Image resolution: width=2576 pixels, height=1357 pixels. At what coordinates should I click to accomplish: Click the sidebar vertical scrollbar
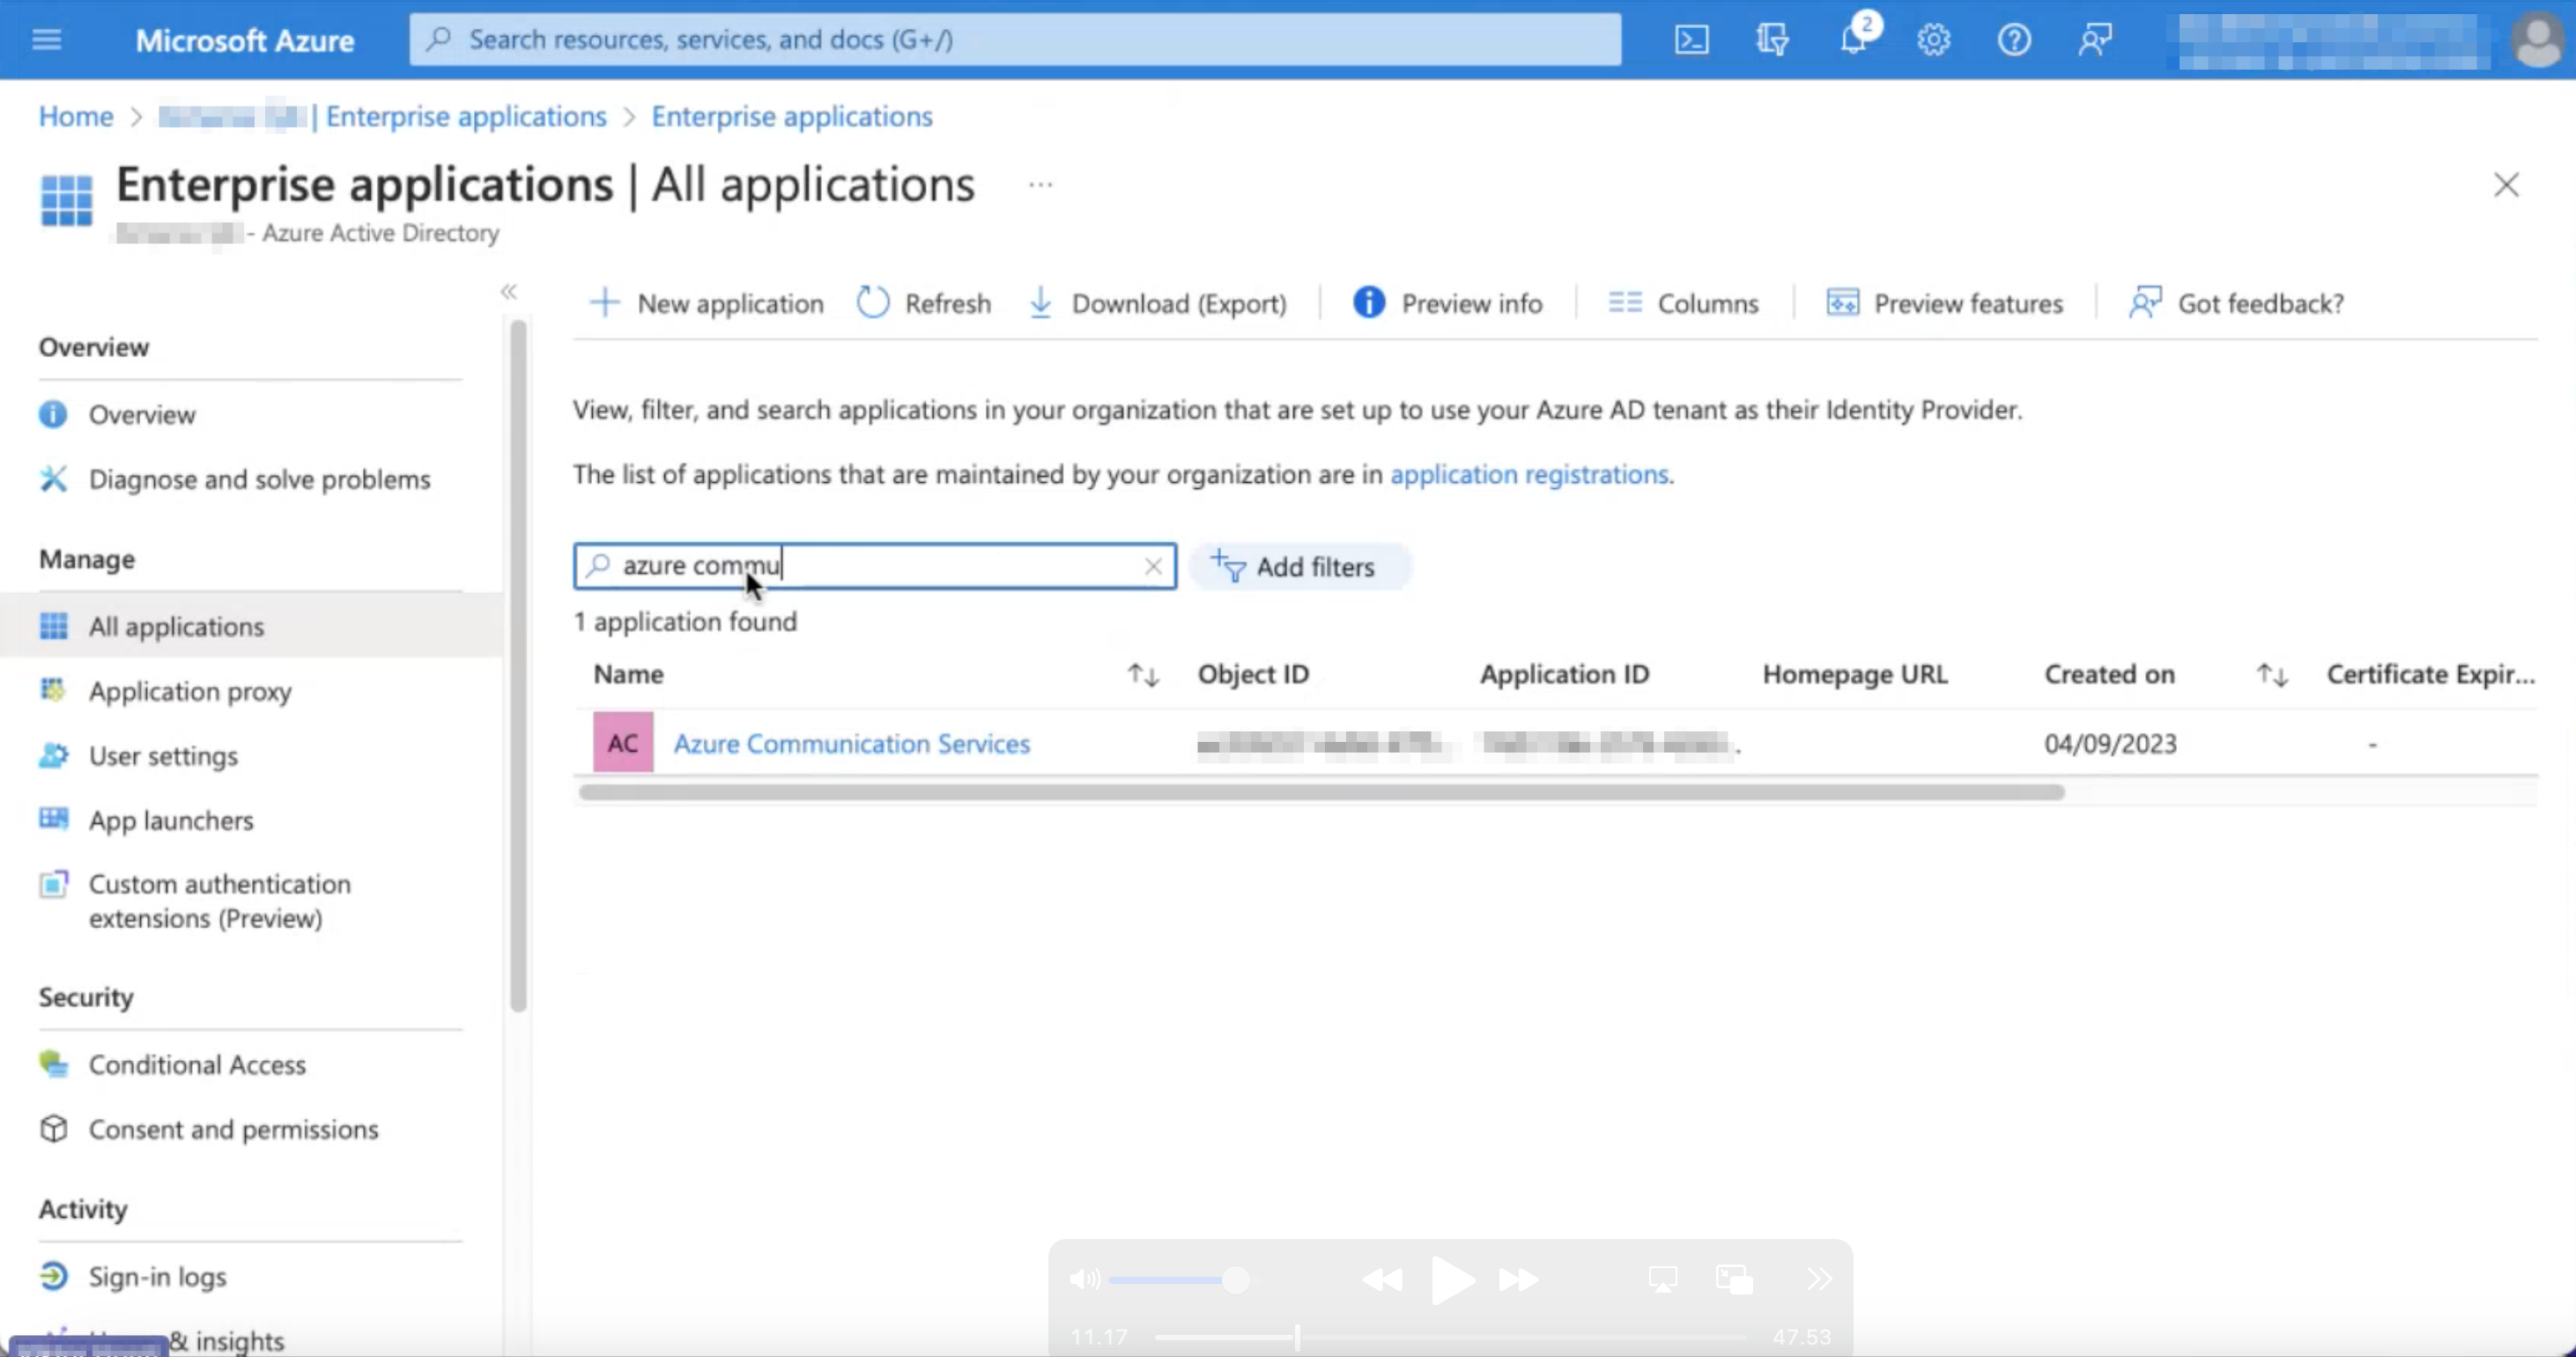(517, 665)
